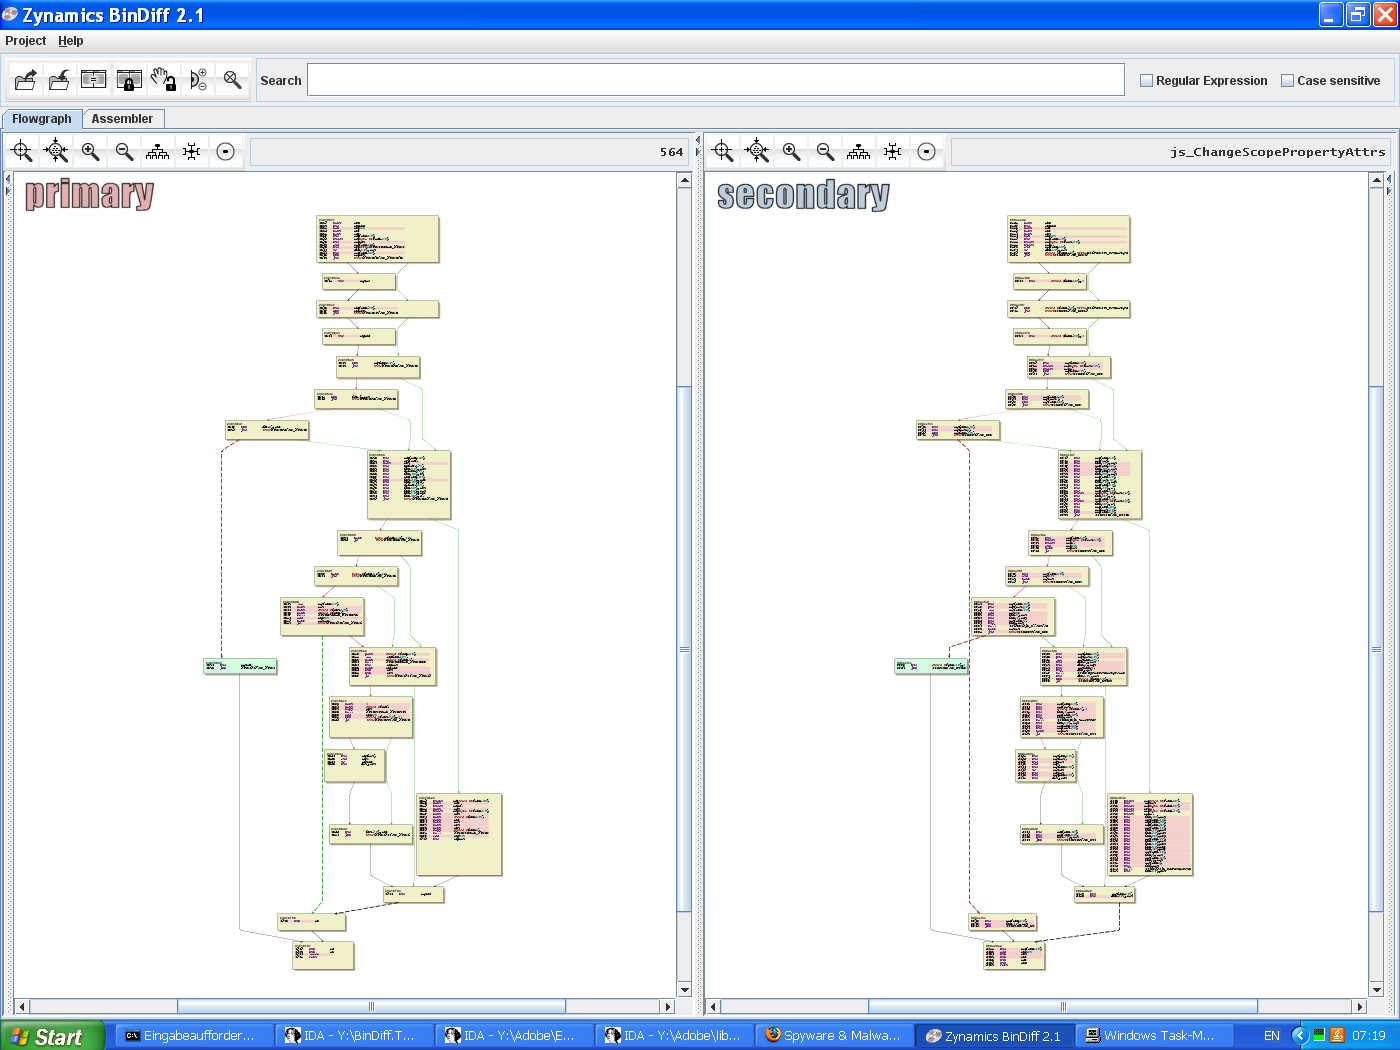The image size is (1400, 1050).
Task: Click zoom to fit in the secondary view
Action: click(755, 151)
